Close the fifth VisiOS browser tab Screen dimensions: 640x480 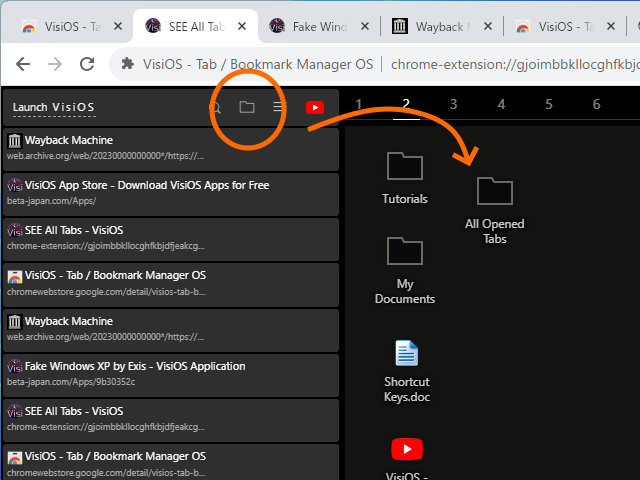point(611,27)
